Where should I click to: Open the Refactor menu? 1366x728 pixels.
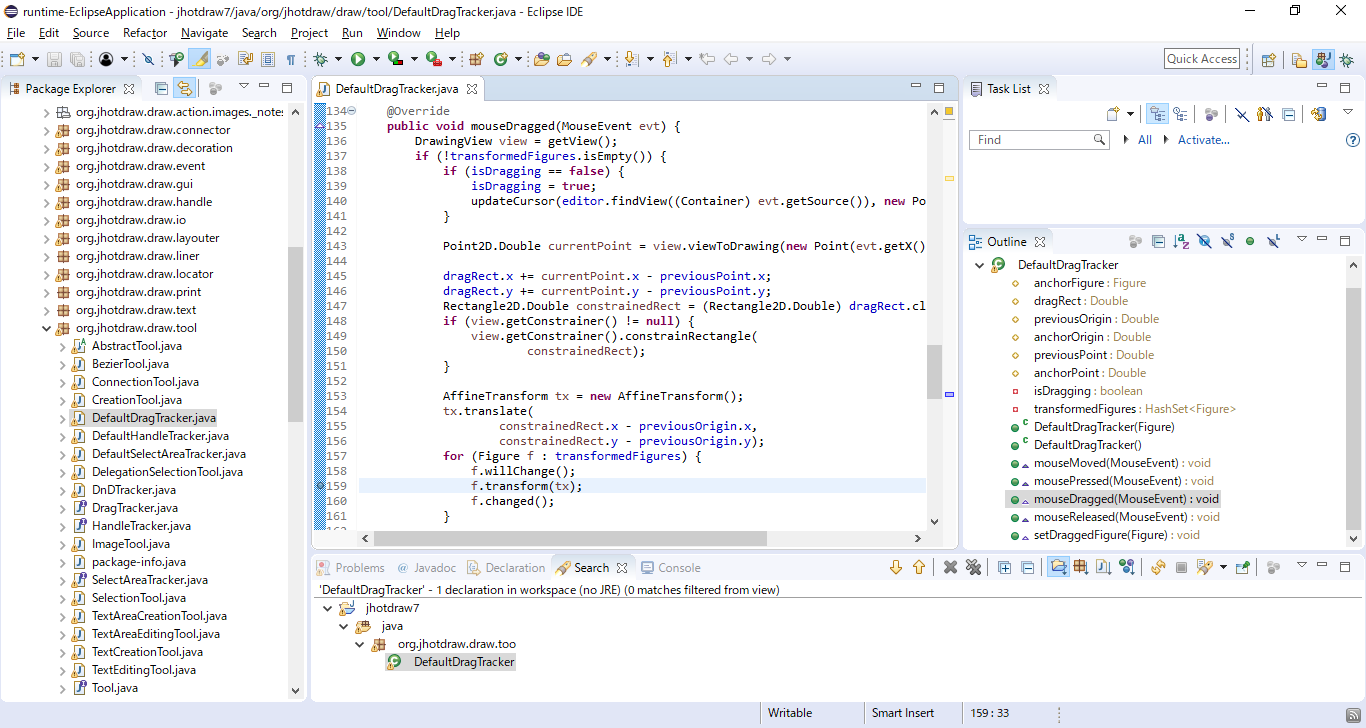click(x=145, y=33)
